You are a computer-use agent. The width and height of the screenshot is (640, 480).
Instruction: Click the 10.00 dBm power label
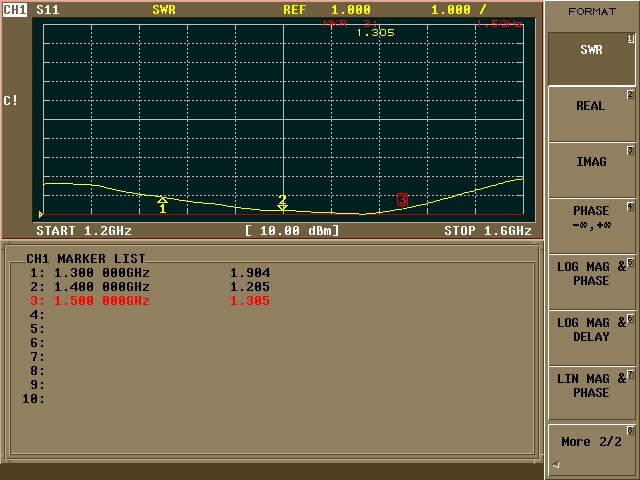click(292, 231)
